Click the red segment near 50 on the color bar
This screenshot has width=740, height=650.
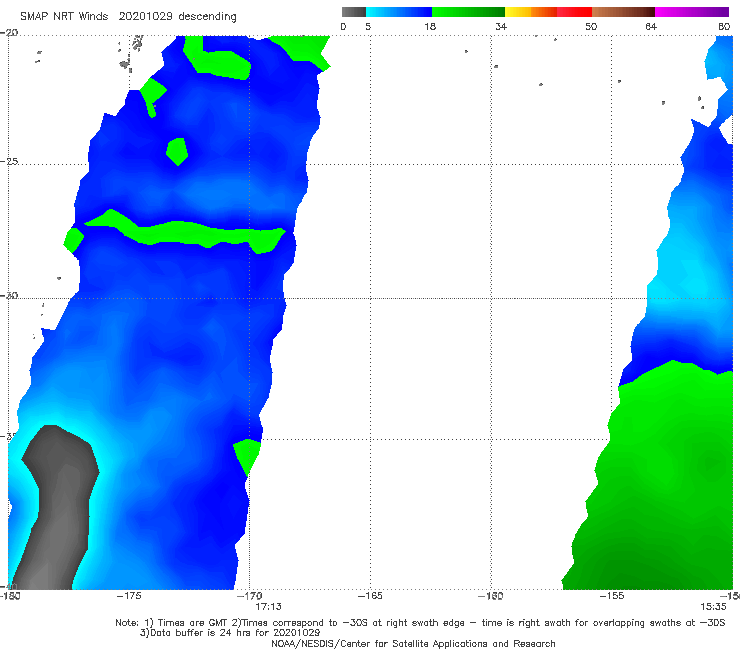tap(574, 12)
